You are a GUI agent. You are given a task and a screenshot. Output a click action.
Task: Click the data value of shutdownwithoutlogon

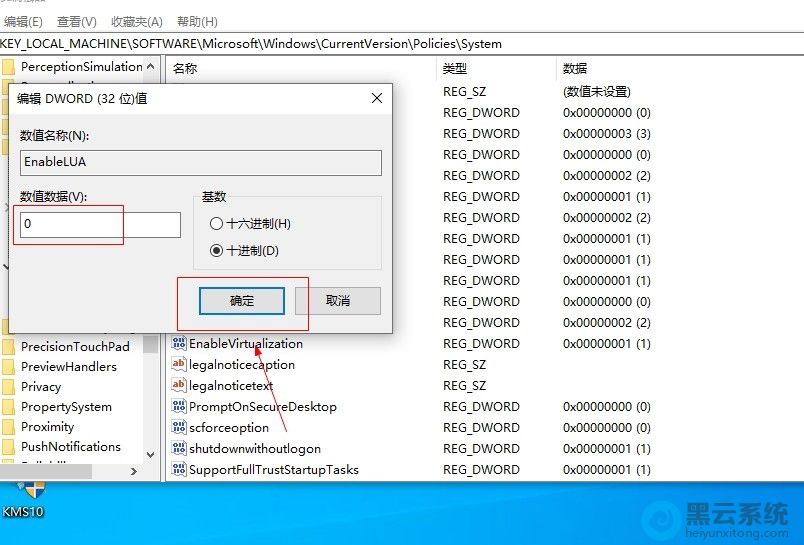(x=607, y=449)
